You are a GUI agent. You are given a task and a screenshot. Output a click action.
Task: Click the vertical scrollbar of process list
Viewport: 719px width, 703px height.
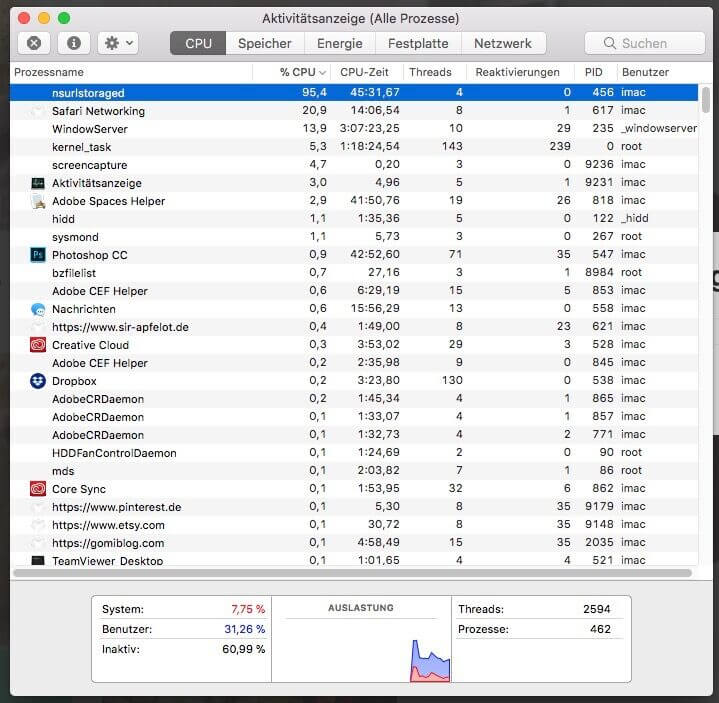[x=706, y=100]
